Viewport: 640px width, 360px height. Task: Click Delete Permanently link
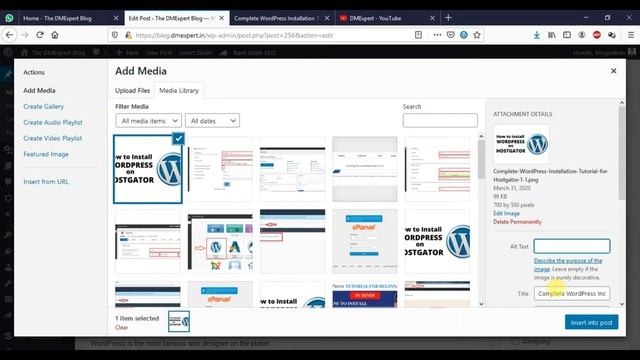pyautogui.click(x=517, y=222)
